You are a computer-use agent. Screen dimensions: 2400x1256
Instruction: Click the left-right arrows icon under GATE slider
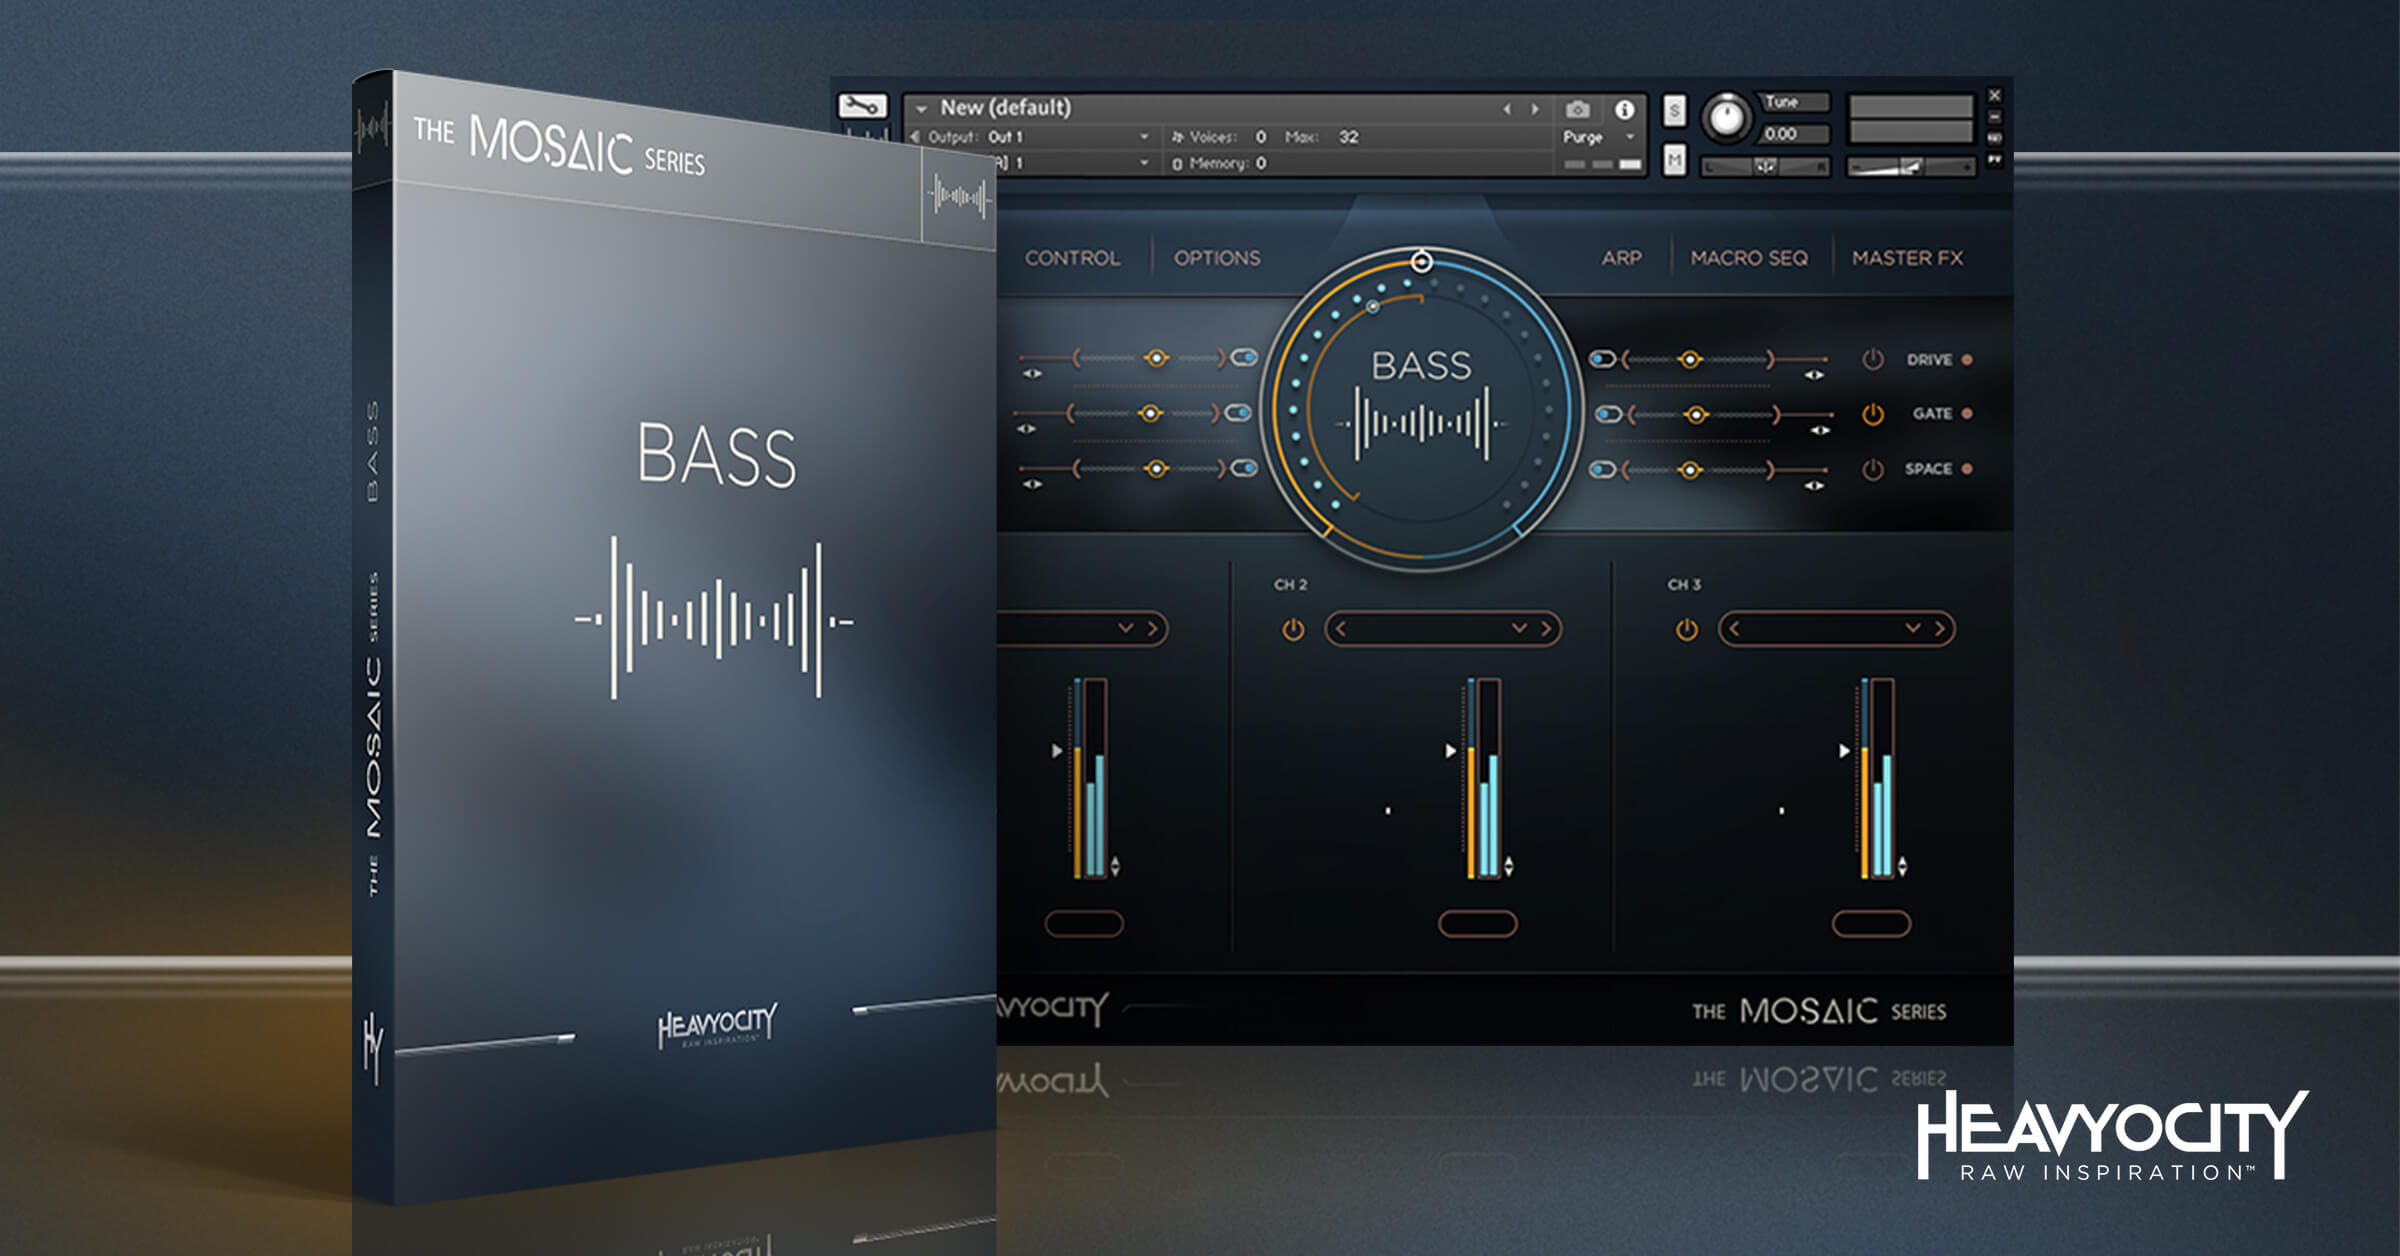(x=1820, y=430)
